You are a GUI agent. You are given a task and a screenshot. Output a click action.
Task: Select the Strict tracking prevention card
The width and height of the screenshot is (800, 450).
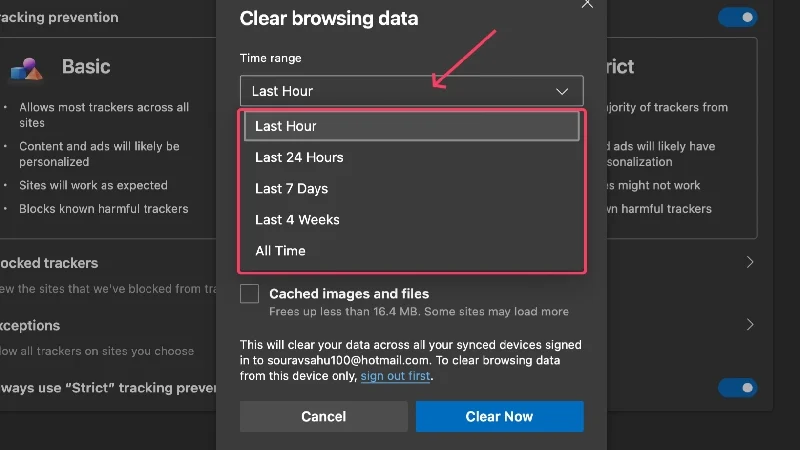(680, 140)
